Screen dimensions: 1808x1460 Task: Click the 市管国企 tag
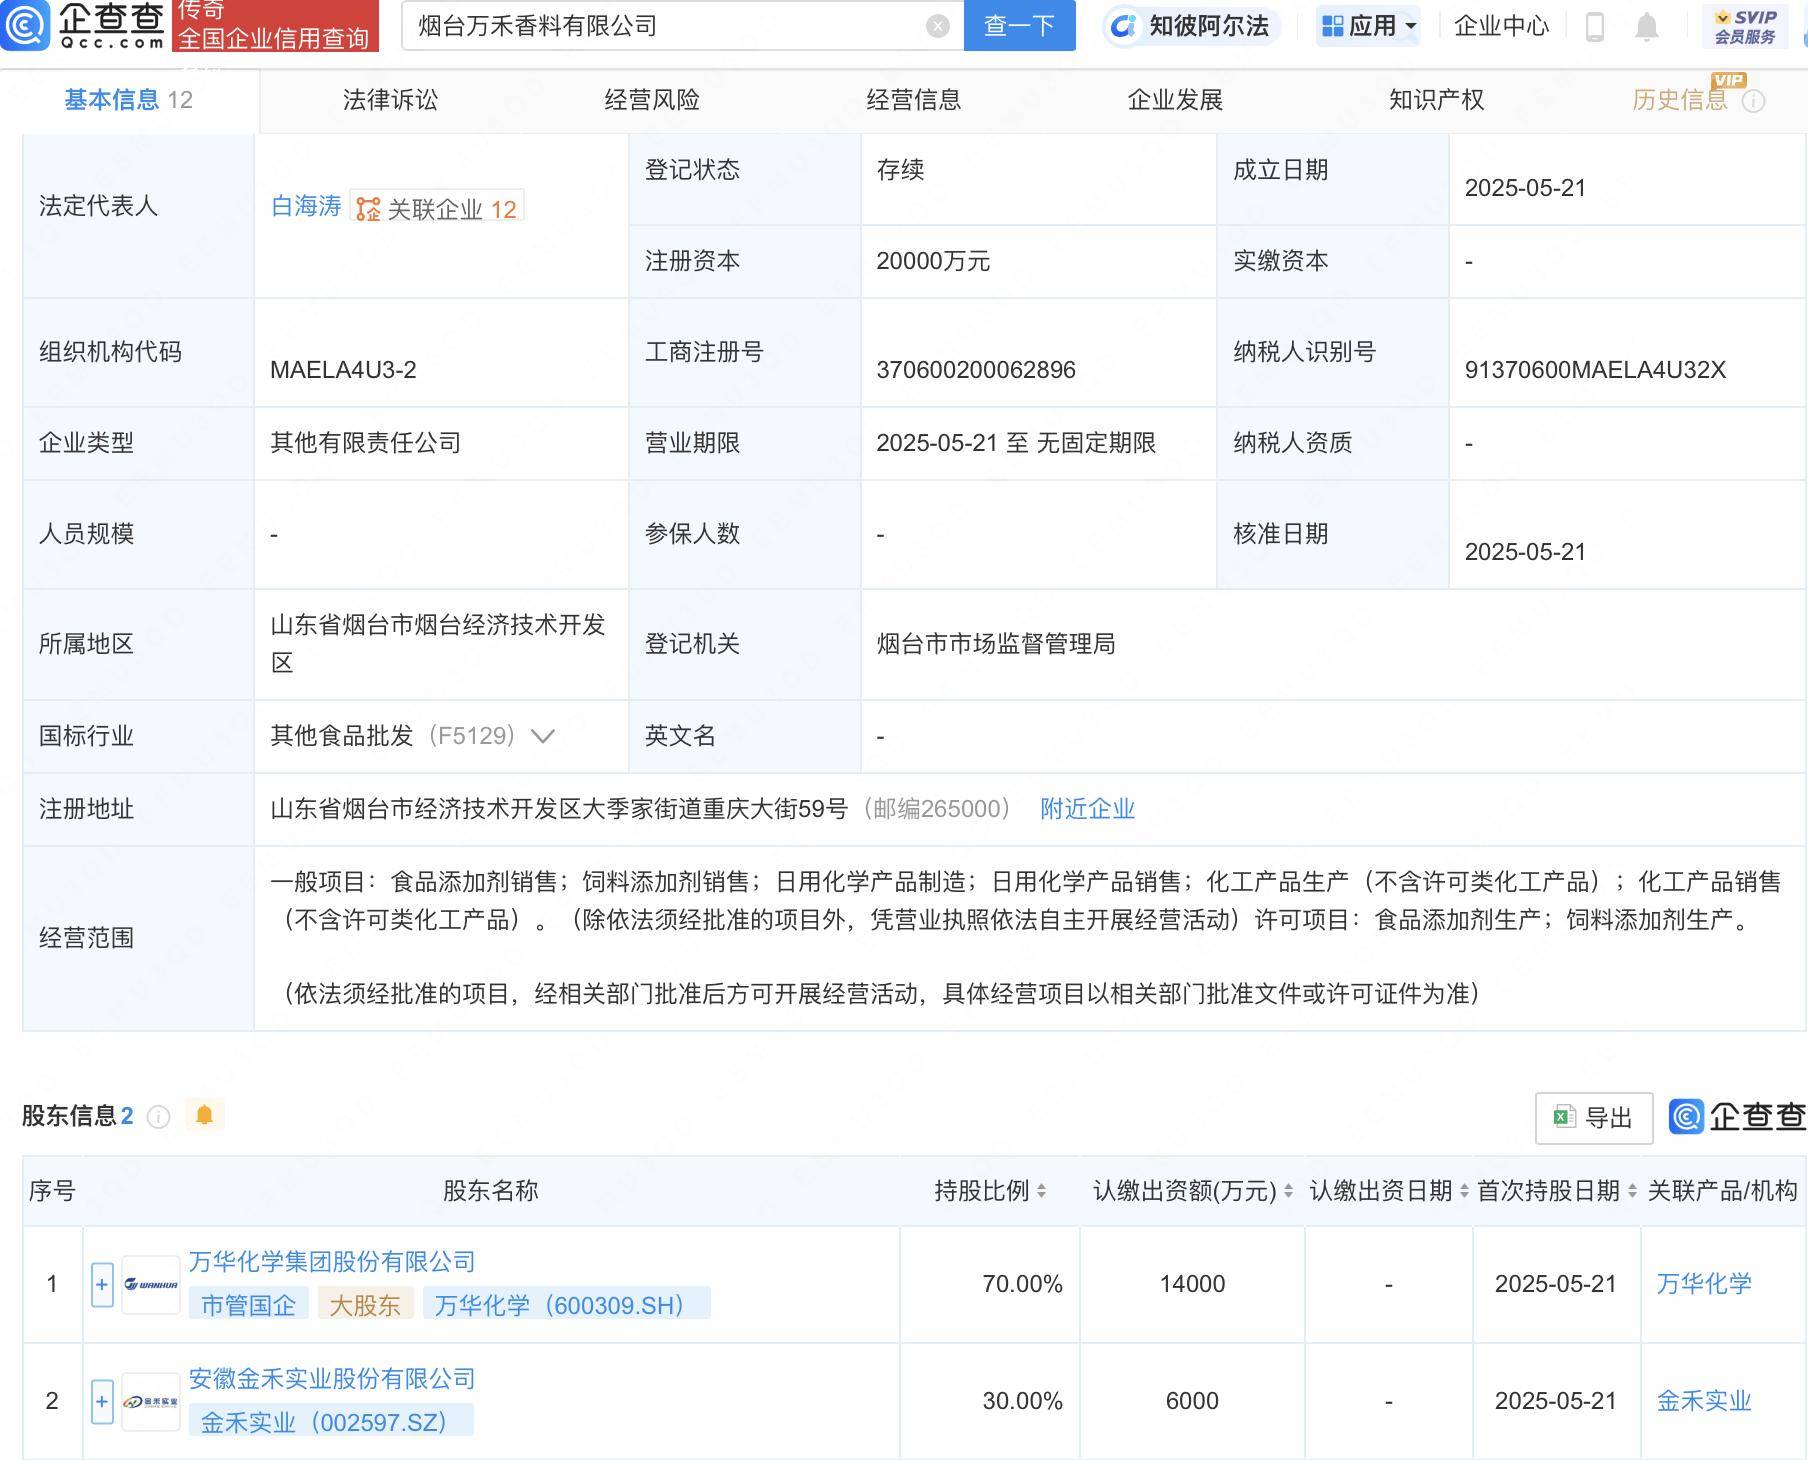[249, 1304]
